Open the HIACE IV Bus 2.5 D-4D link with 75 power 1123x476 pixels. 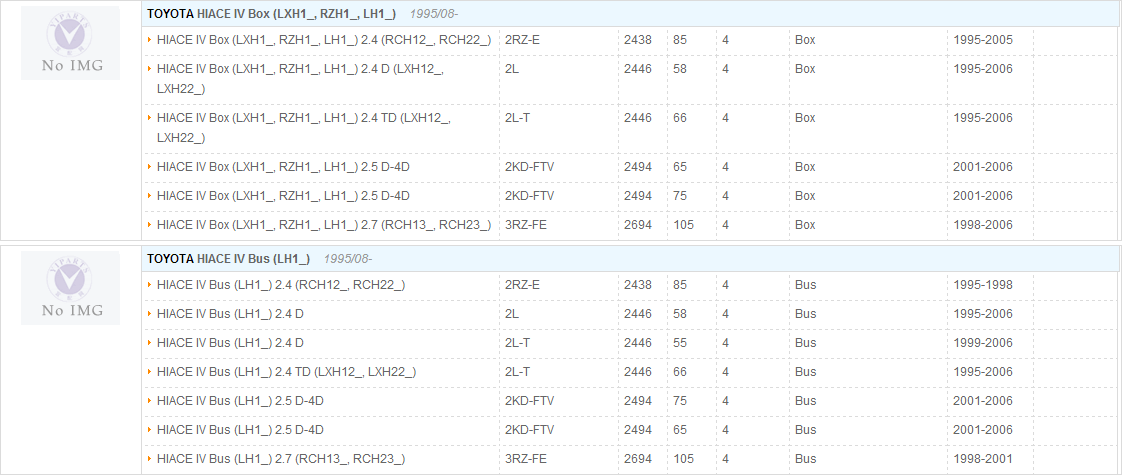point(240,401)
